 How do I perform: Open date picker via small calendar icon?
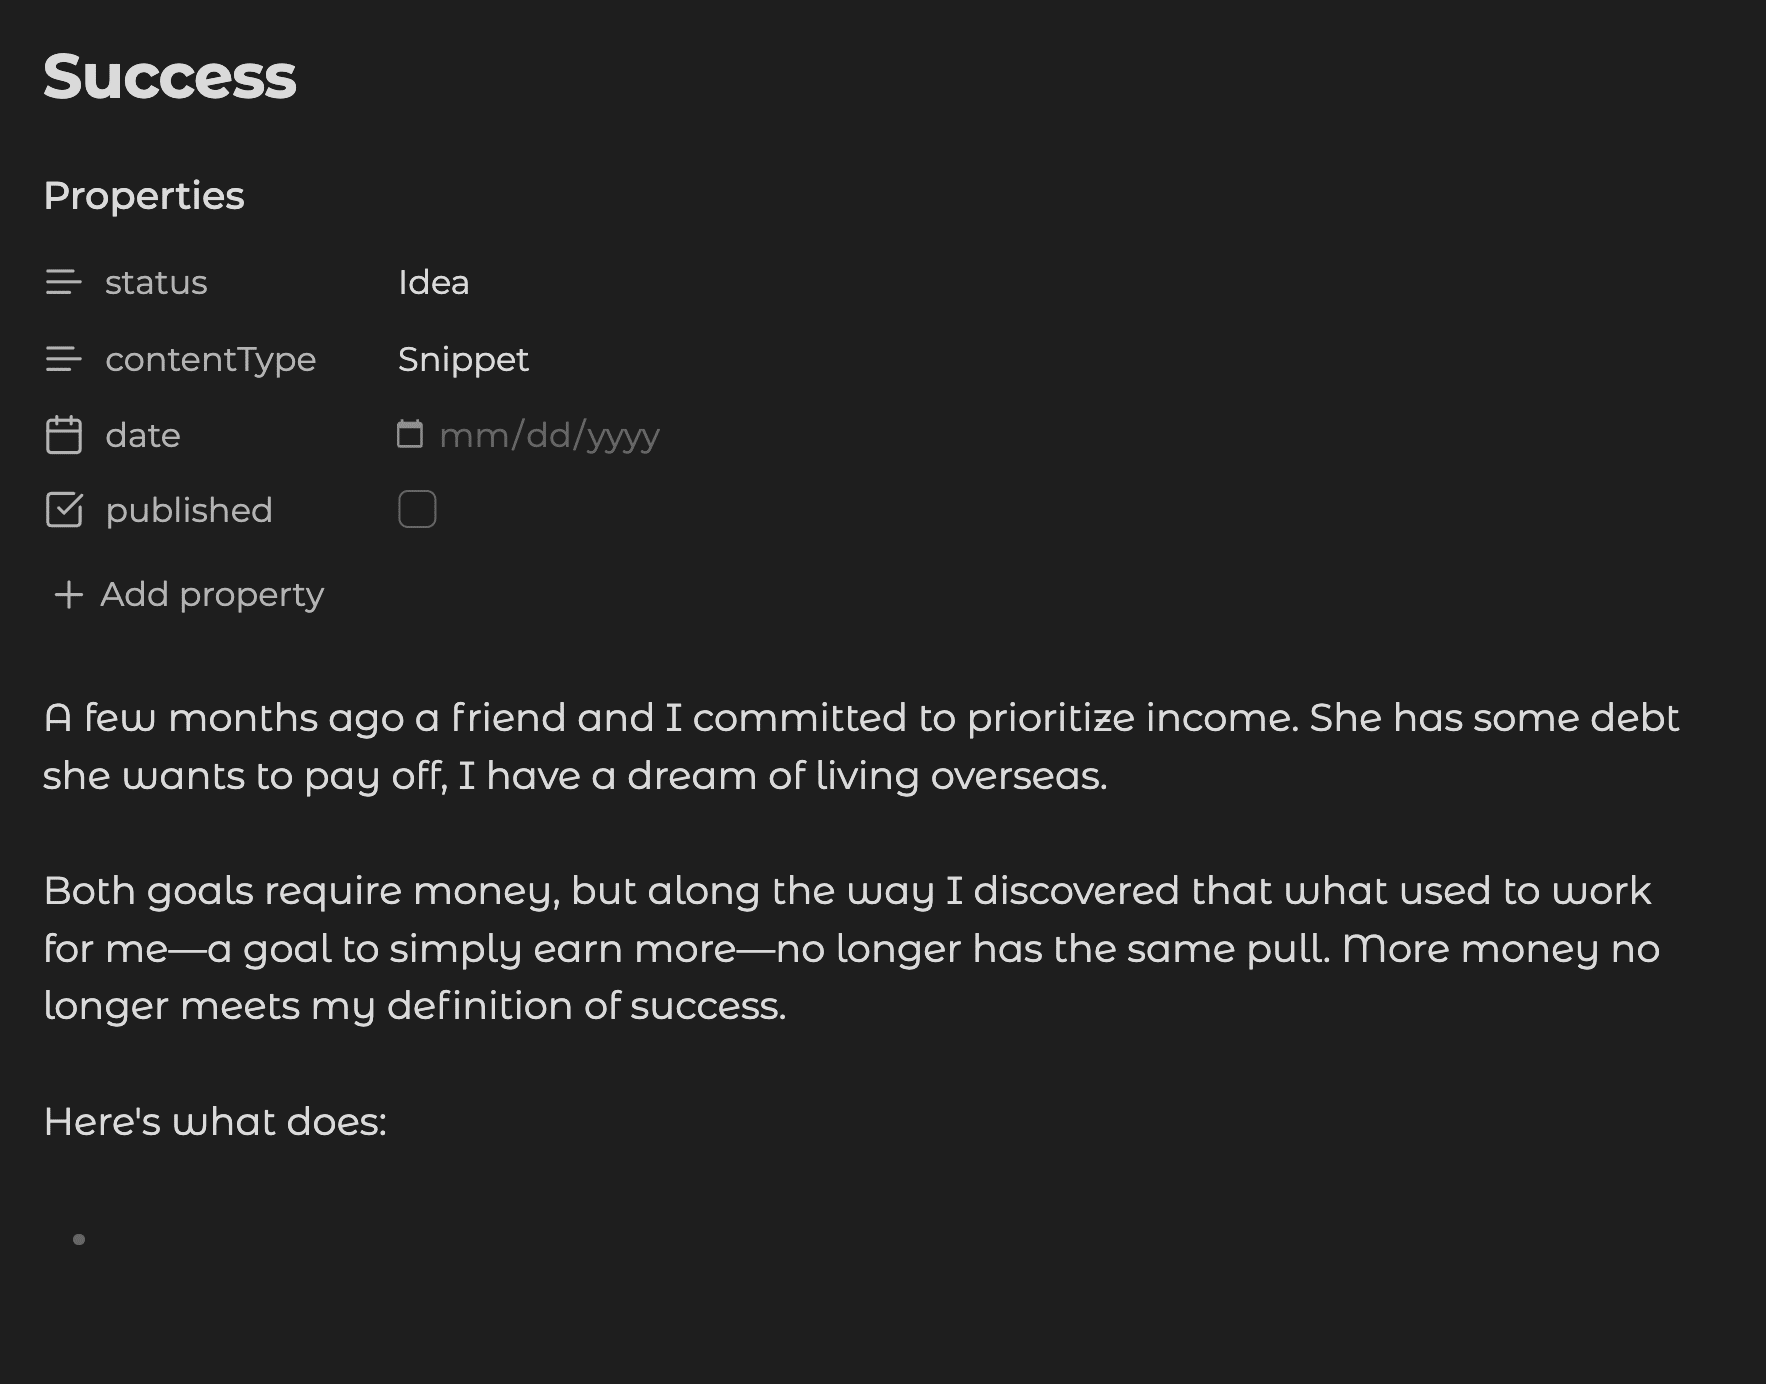[x=410, y=434]
